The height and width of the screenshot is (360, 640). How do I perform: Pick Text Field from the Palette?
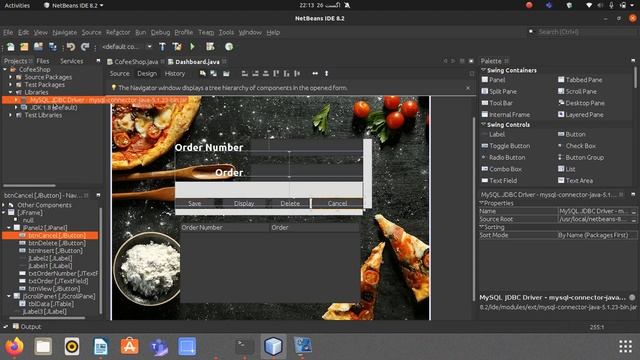click(499, 180)
